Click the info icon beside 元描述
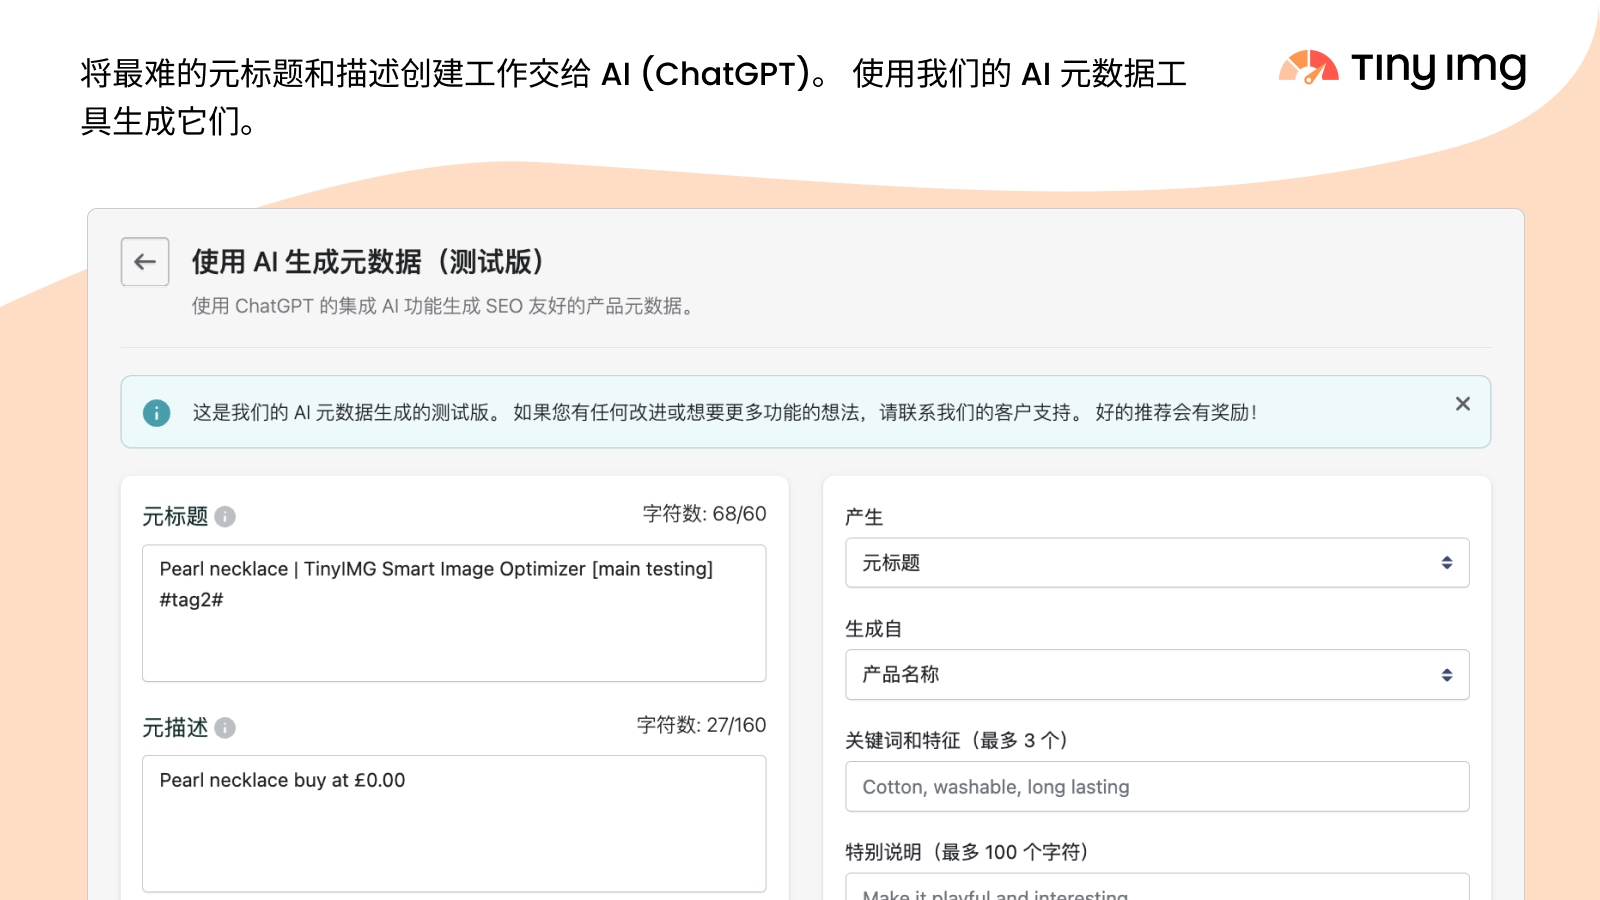 [x=225, y=727]
